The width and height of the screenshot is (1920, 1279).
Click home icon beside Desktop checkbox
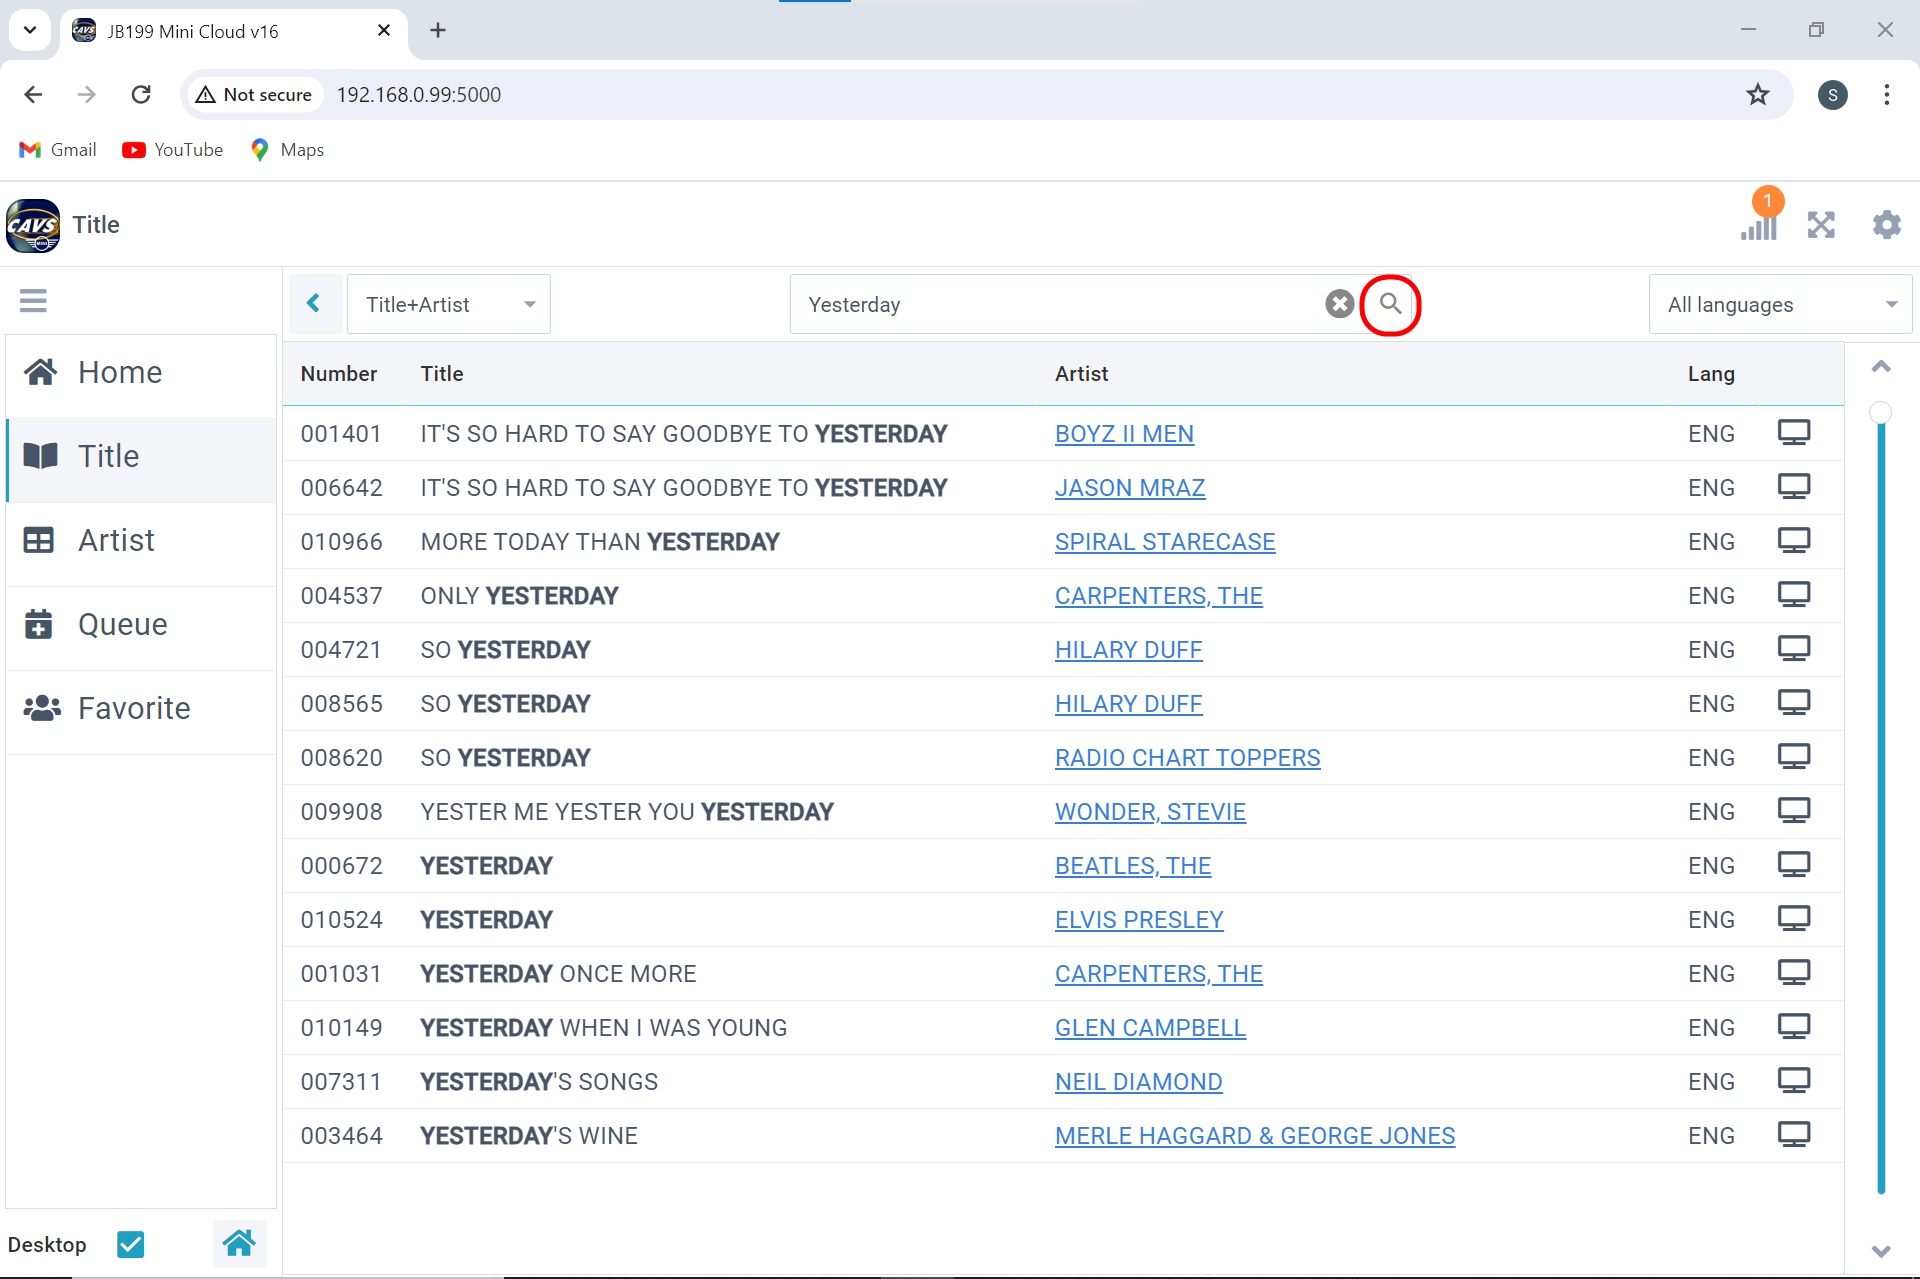(x=239, y=1244)
